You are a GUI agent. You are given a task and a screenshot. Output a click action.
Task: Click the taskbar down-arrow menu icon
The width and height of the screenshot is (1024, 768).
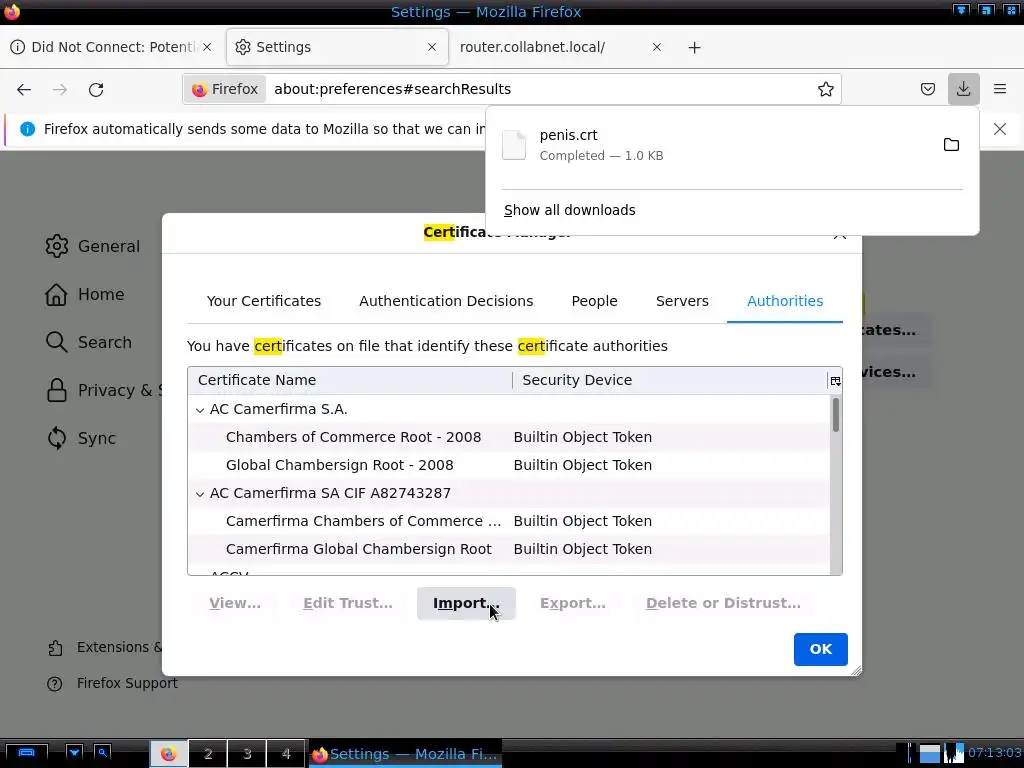[74, 753]
